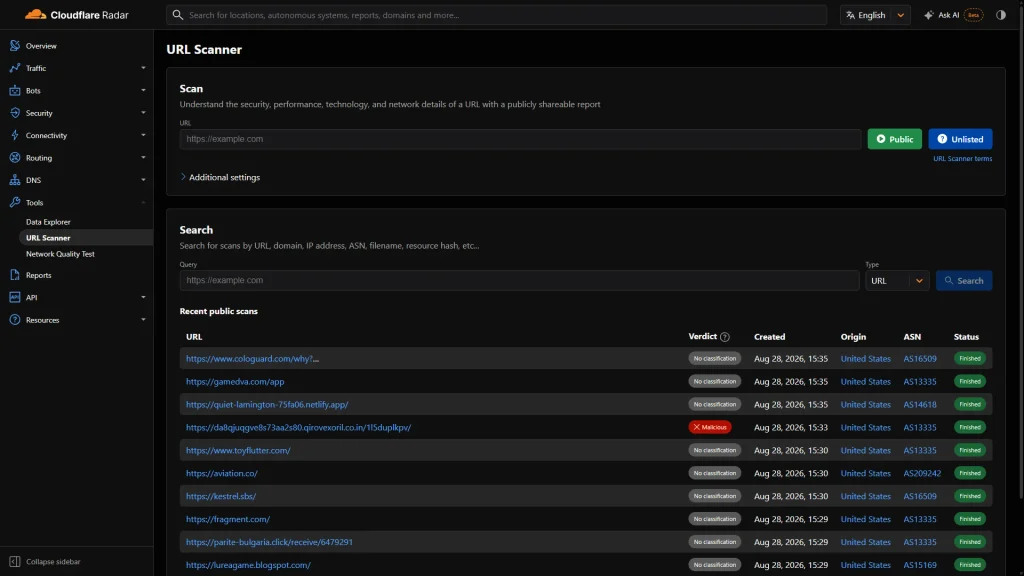Click the Routing icon in sidebar
The height and width of the screenshot is (576, 1024).
15,157
